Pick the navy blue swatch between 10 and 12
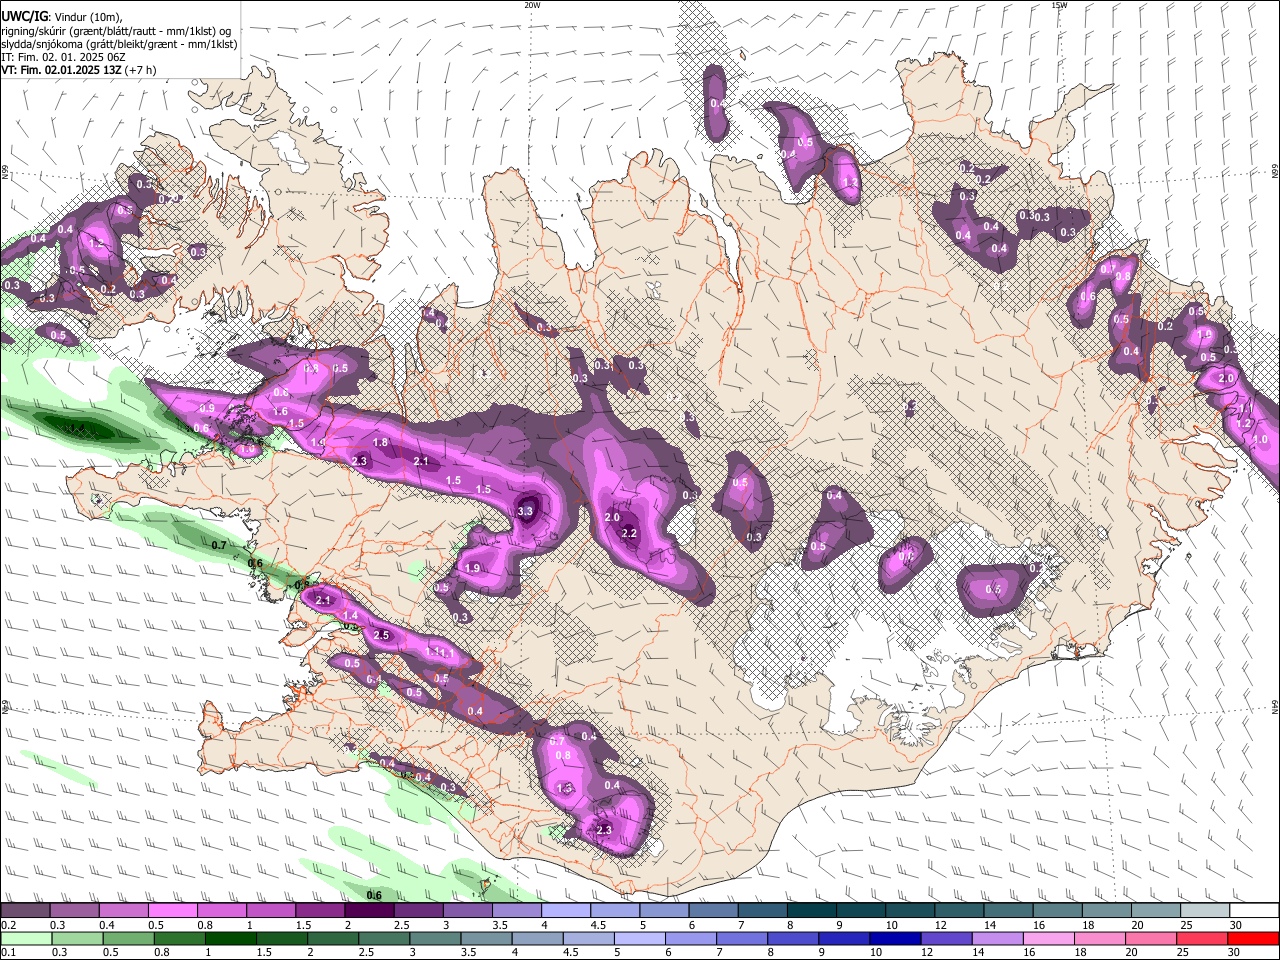The height and width of the screenshot is (960, 1280). tap(895, 938)
